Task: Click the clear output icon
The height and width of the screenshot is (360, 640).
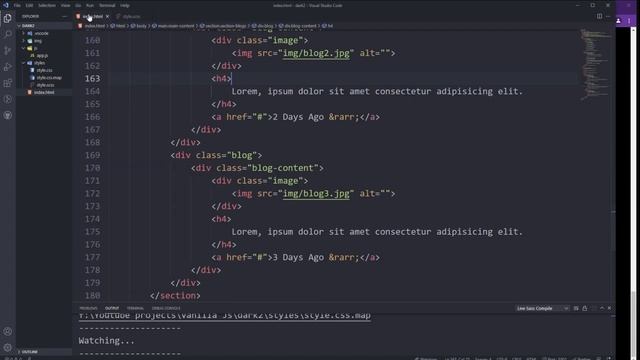Action: pos(576,308)
